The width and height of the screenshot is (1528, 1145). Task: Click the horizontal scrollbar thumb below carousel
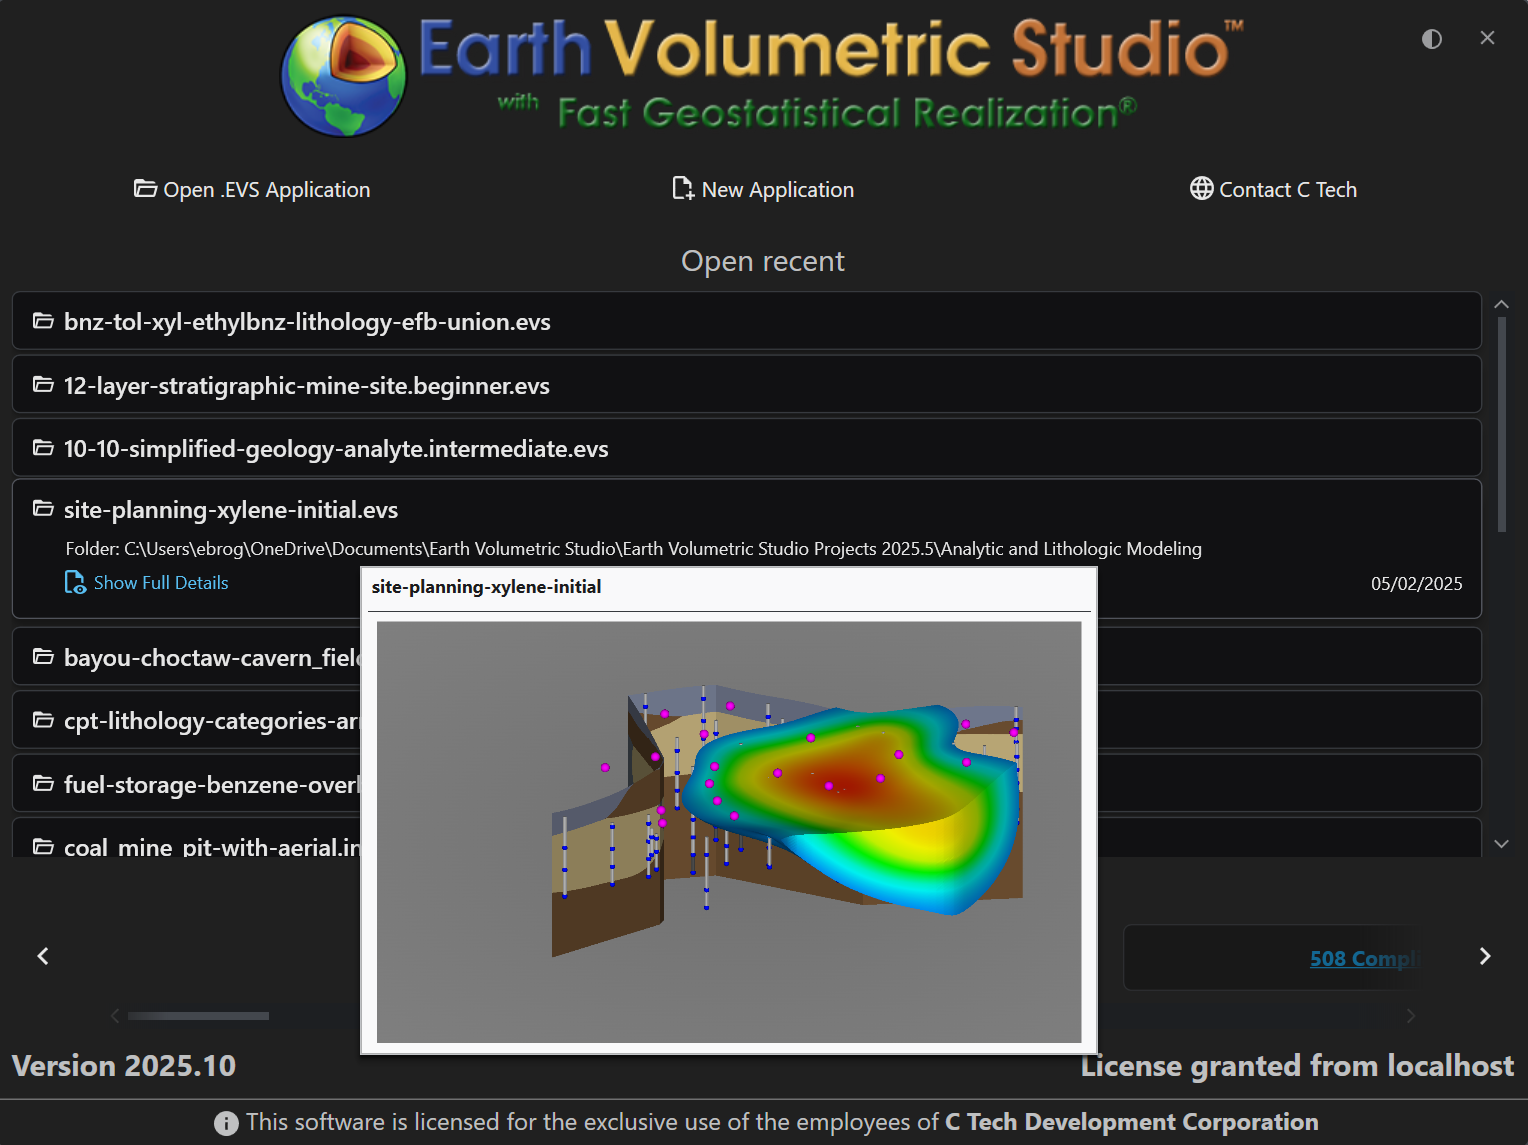[198, 1016]
